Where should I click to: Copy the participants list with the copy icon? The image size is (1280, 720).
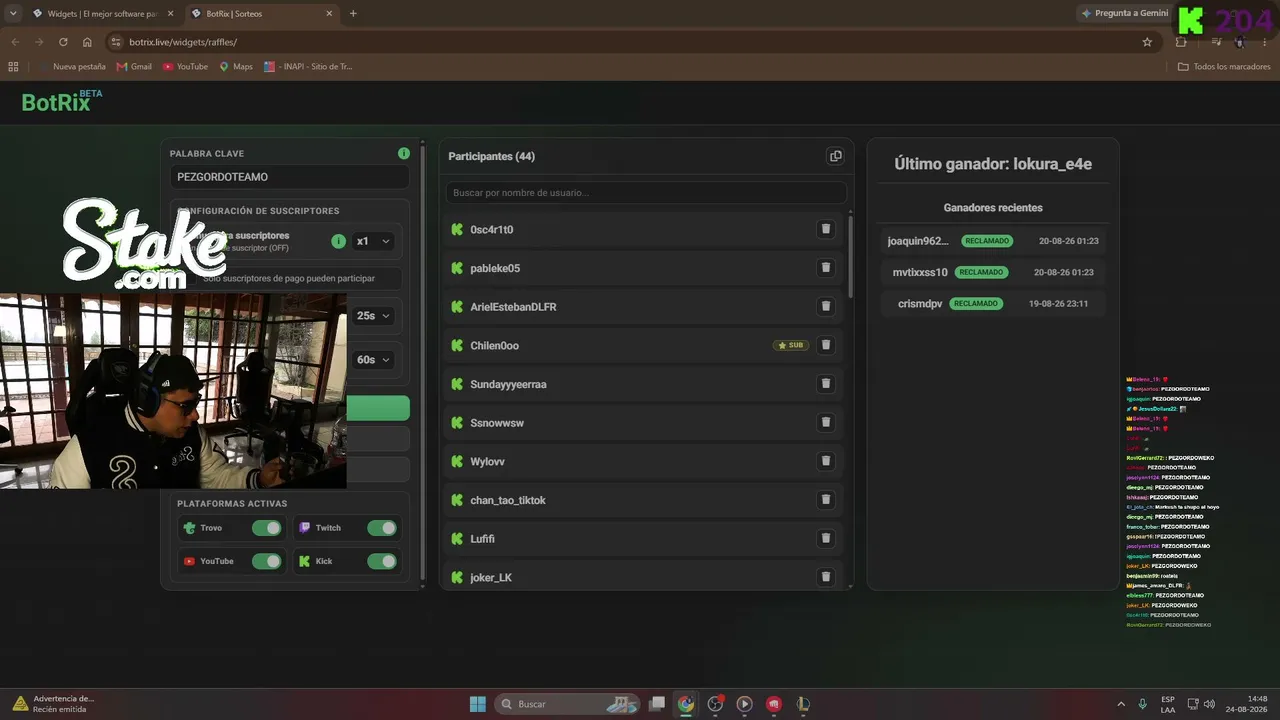click(x=835, y=156)
